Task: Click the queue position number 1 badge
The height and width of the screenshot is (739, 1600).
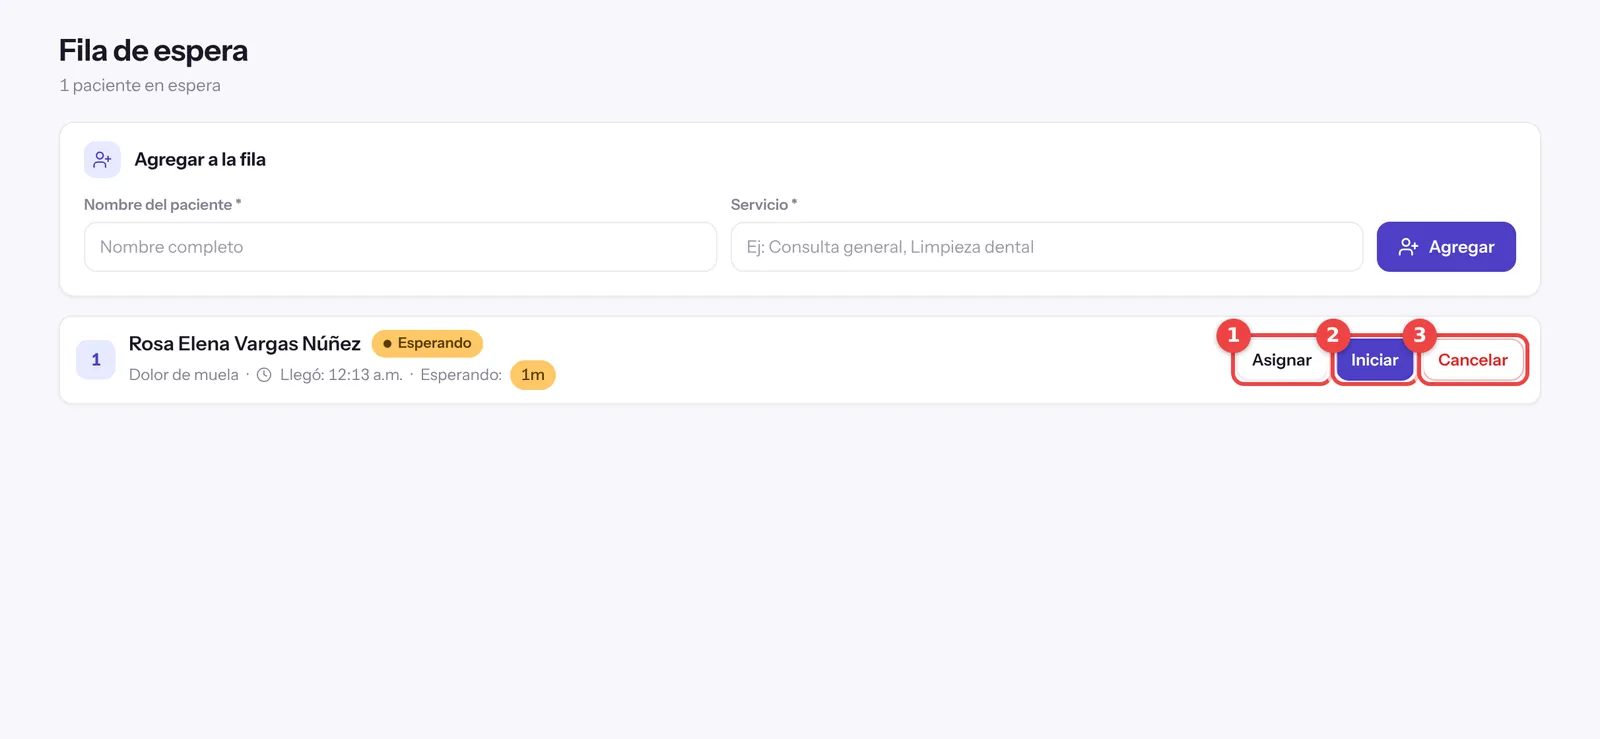Action: pos(96,360)
